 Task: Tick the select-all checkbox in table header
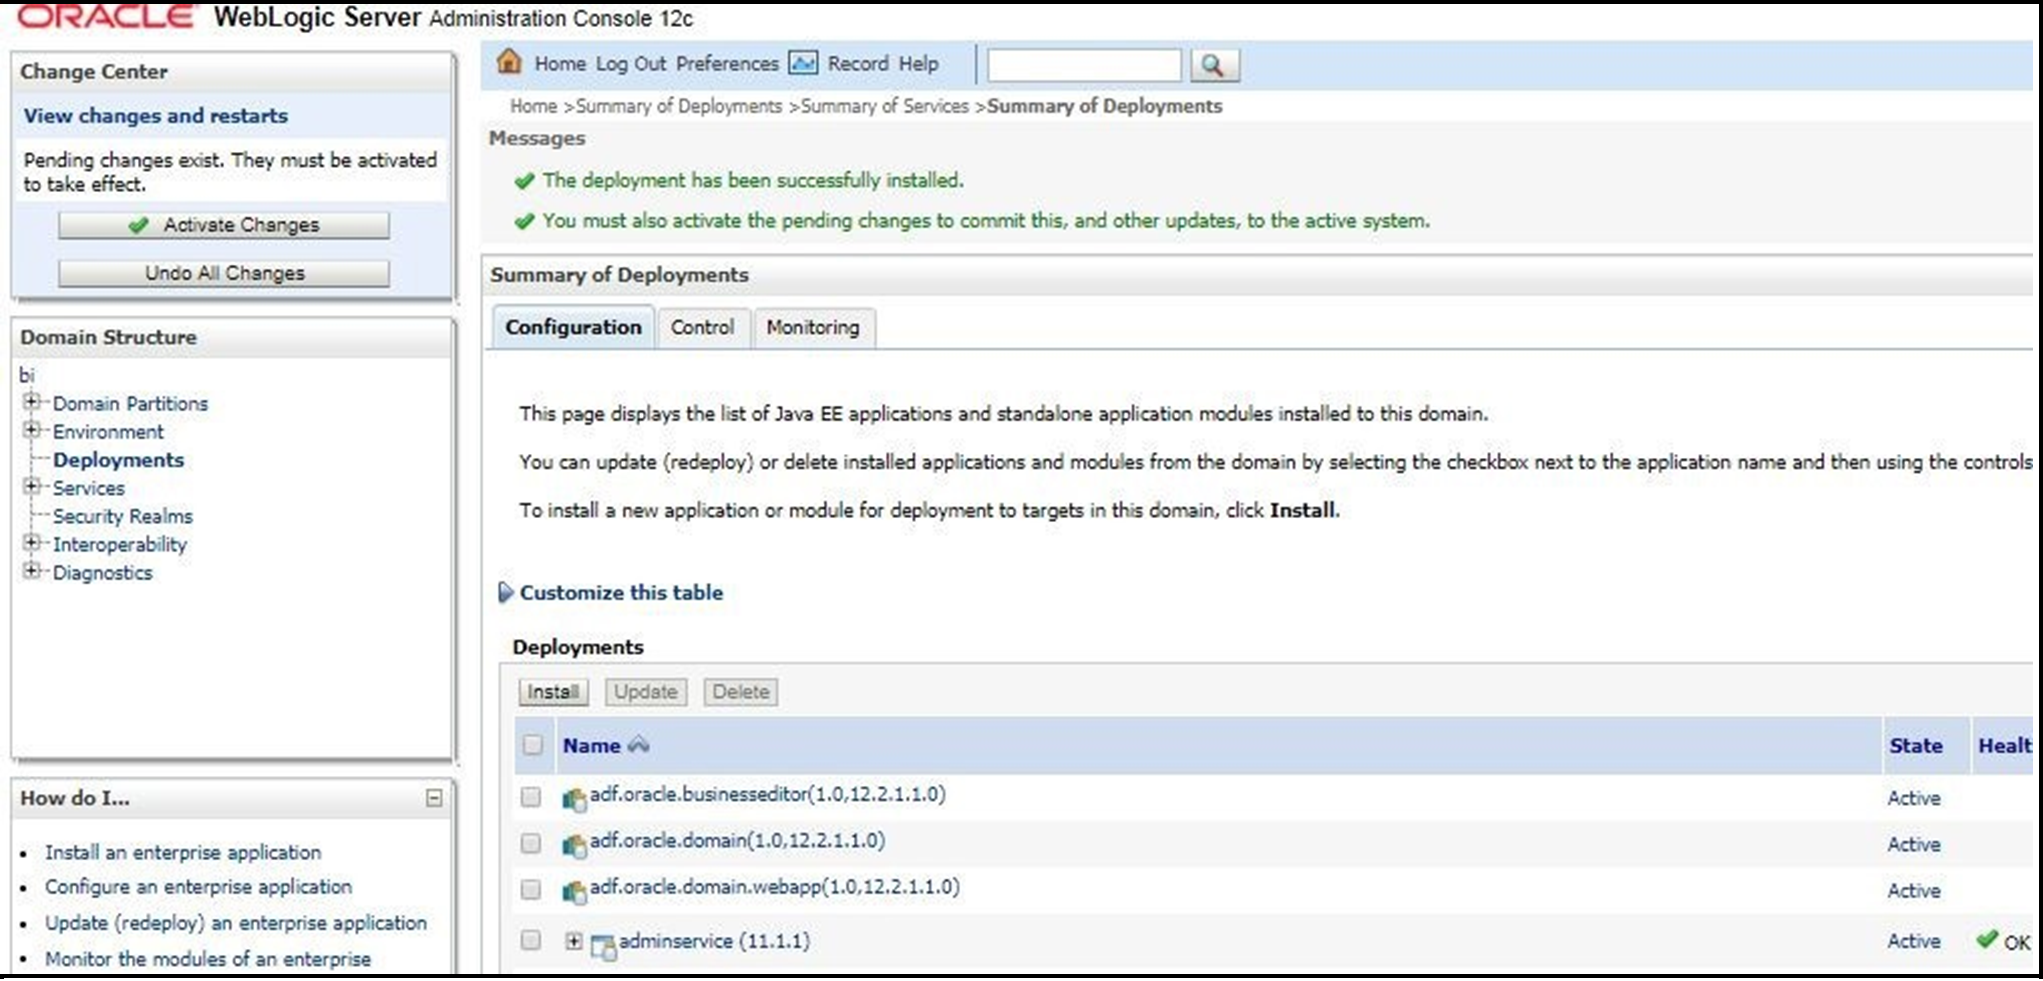(x=532, y=745)
